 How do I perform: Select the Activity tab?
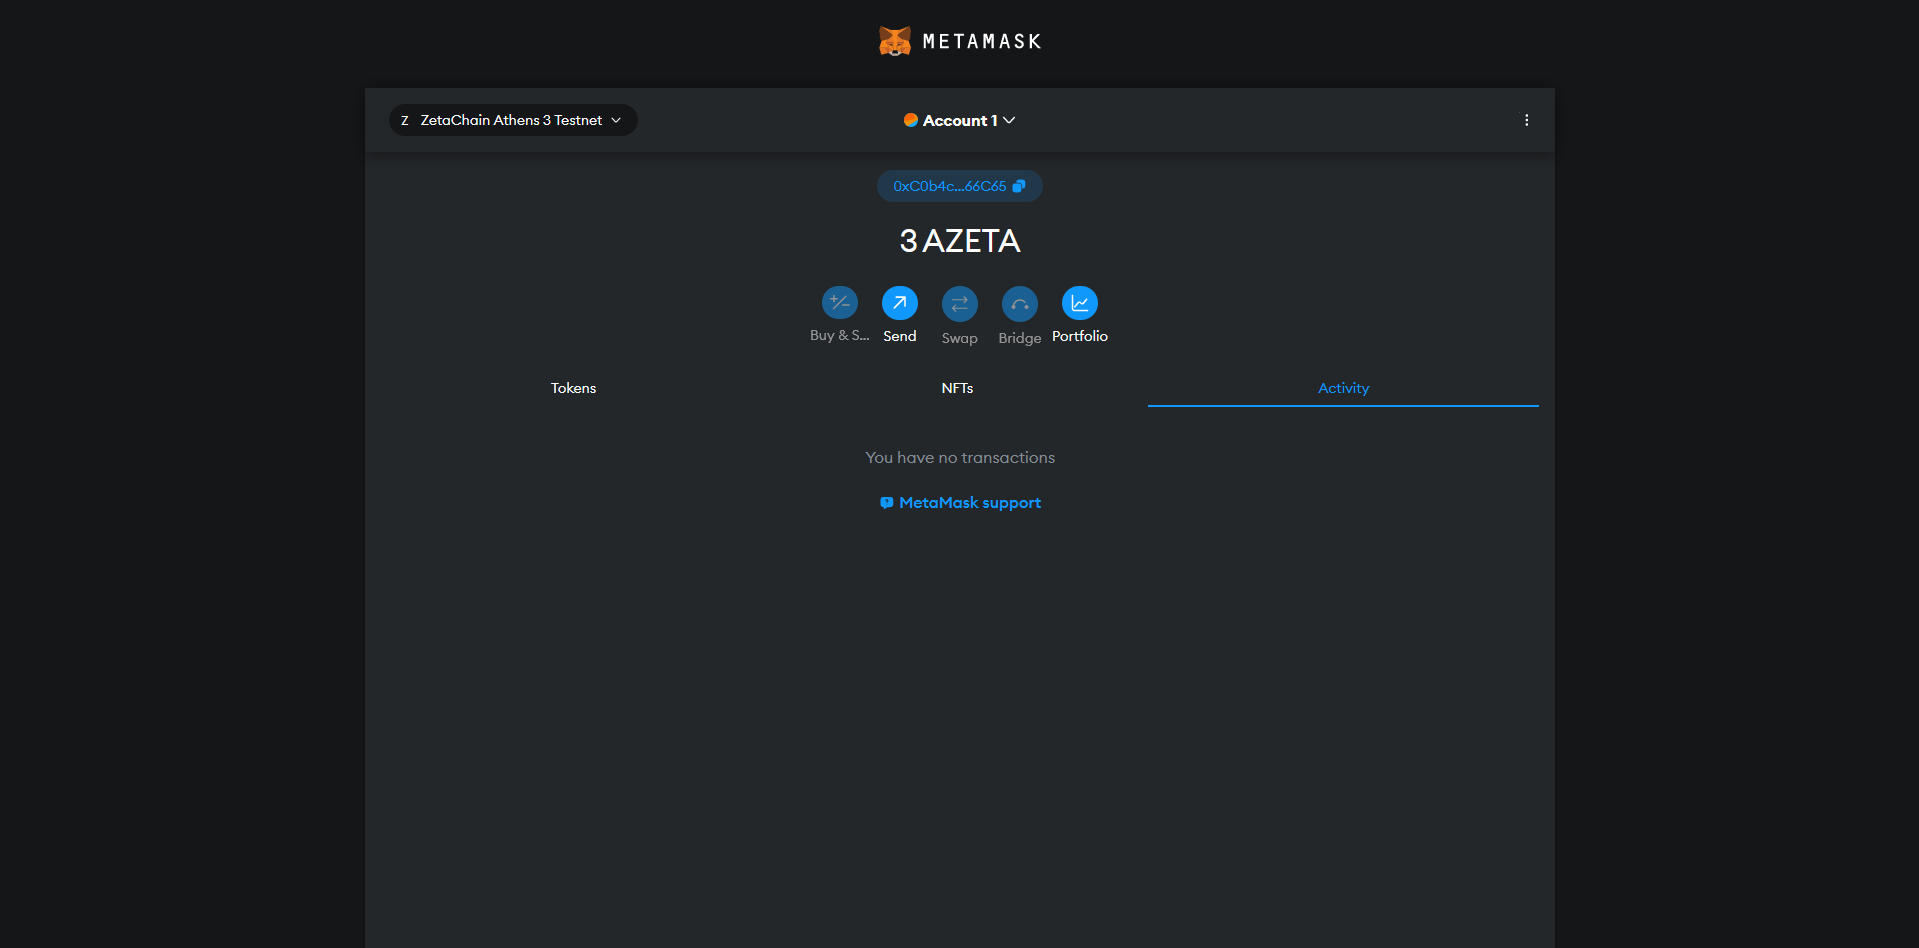(x=1343, y=388)
